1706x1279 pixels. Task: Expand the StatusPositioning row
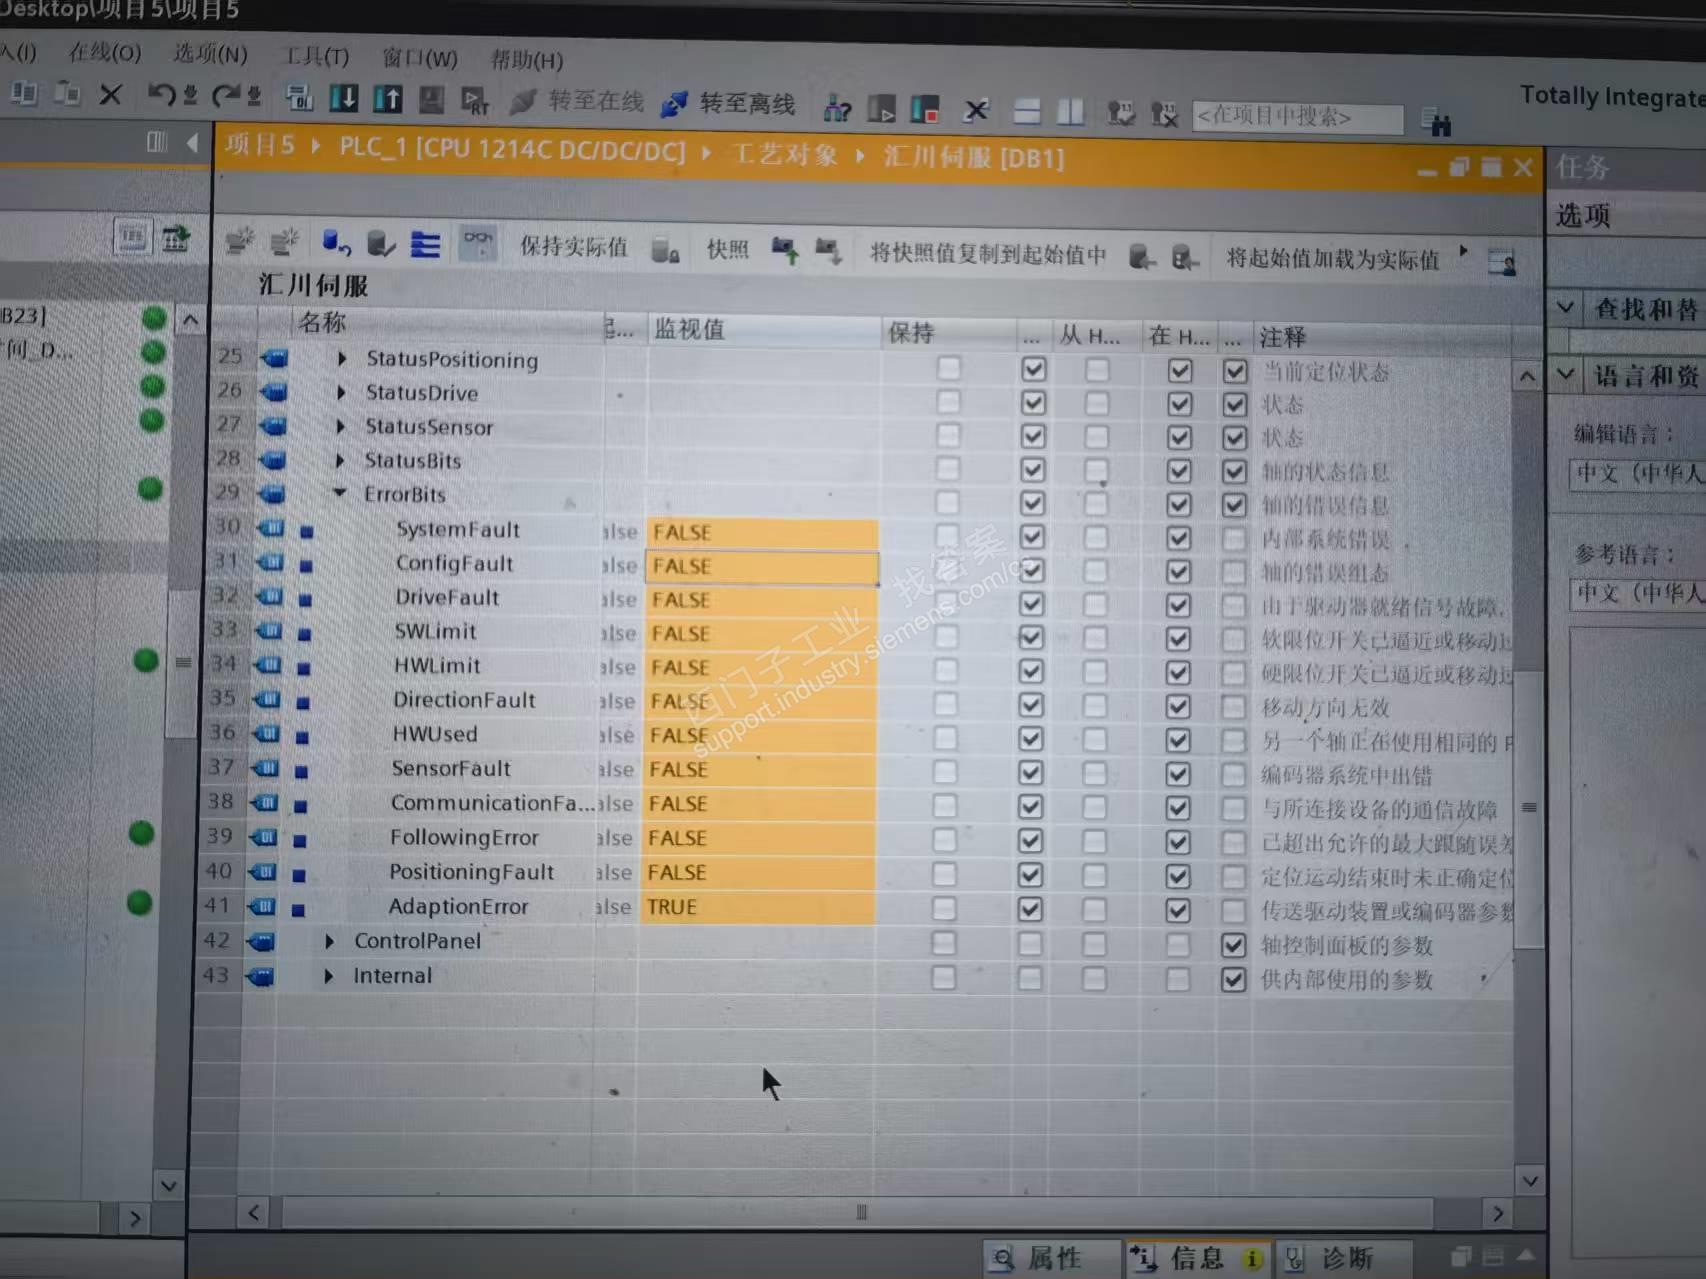[342, 358]
